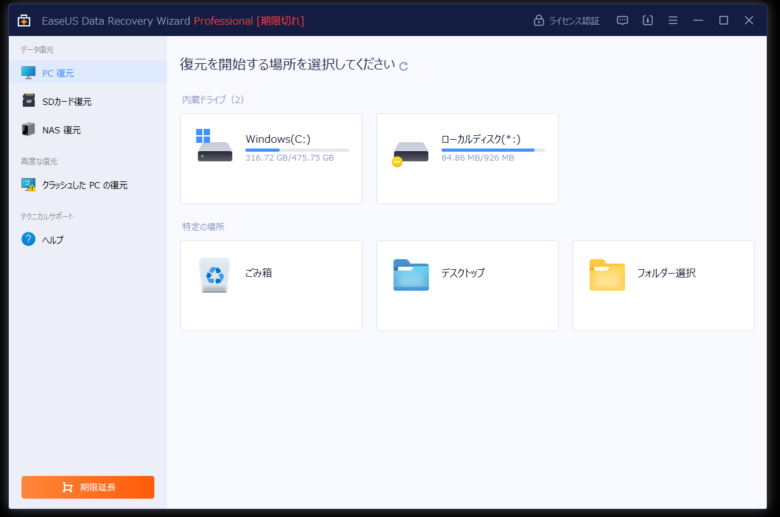Click the 84.86 MB/926 MB text
The image size is (780, 517).
(x=478, y=158)
